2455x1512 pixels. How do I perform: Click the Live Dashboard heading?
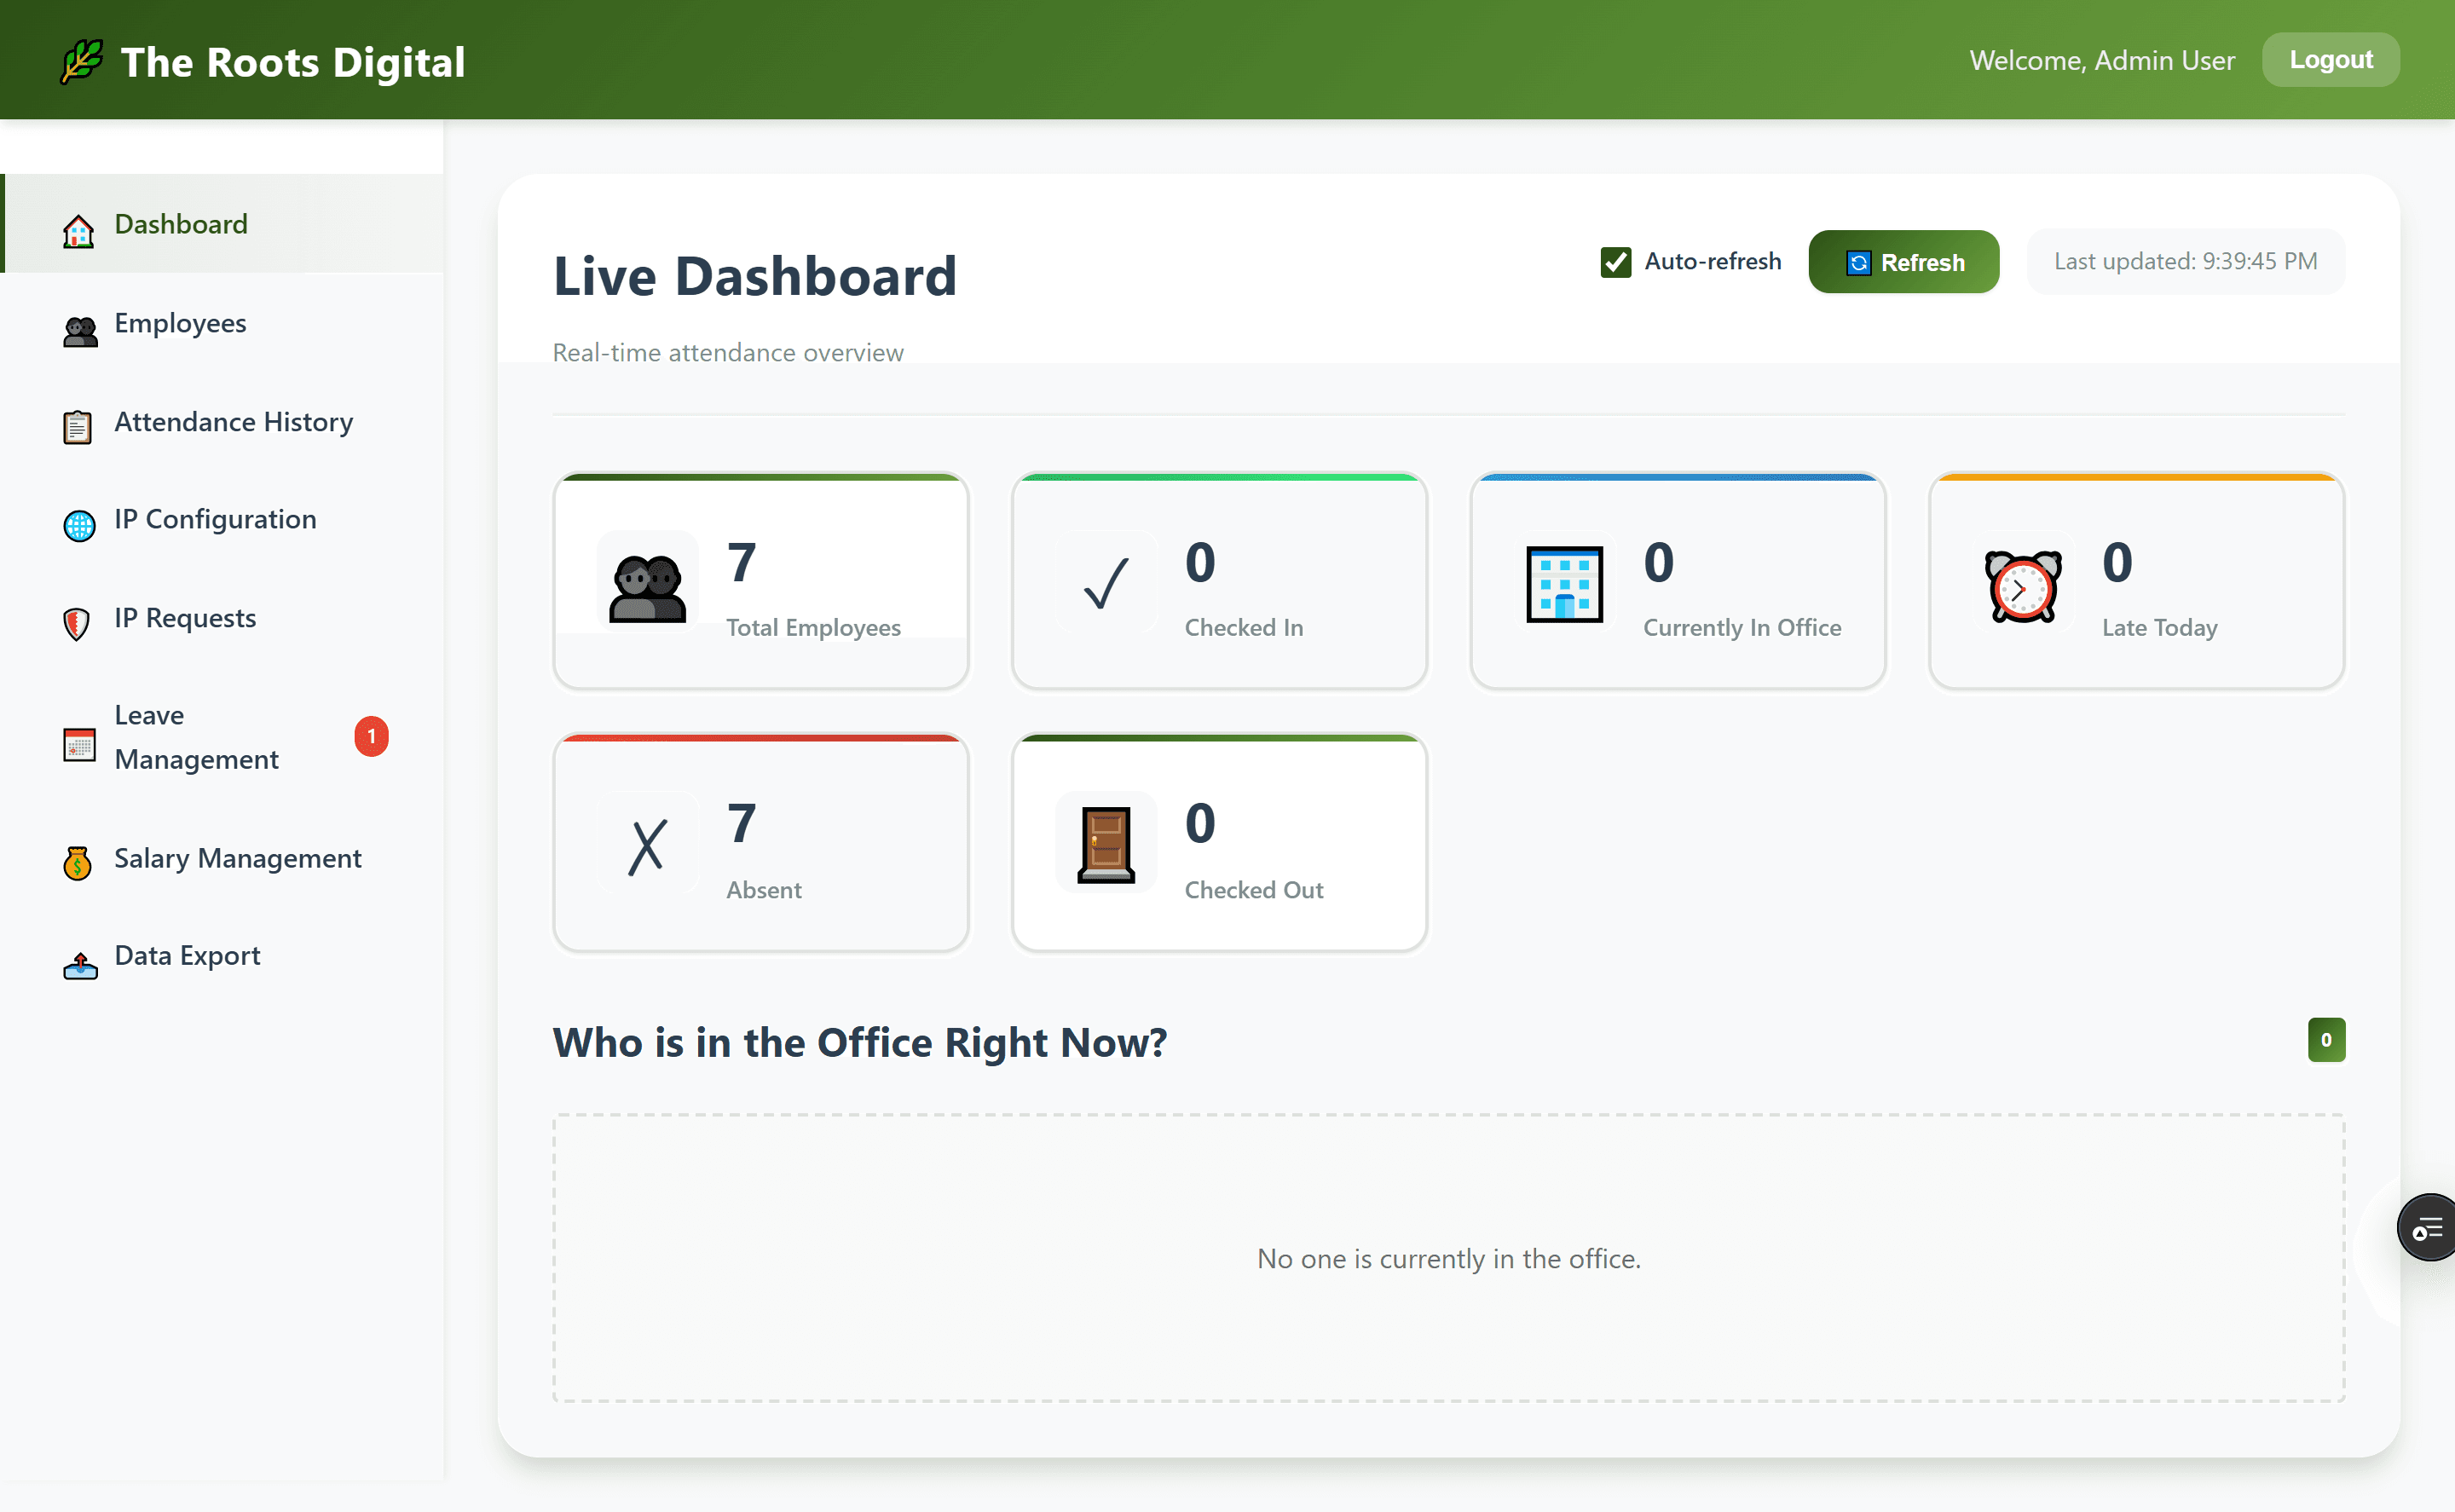coord(755,276)
